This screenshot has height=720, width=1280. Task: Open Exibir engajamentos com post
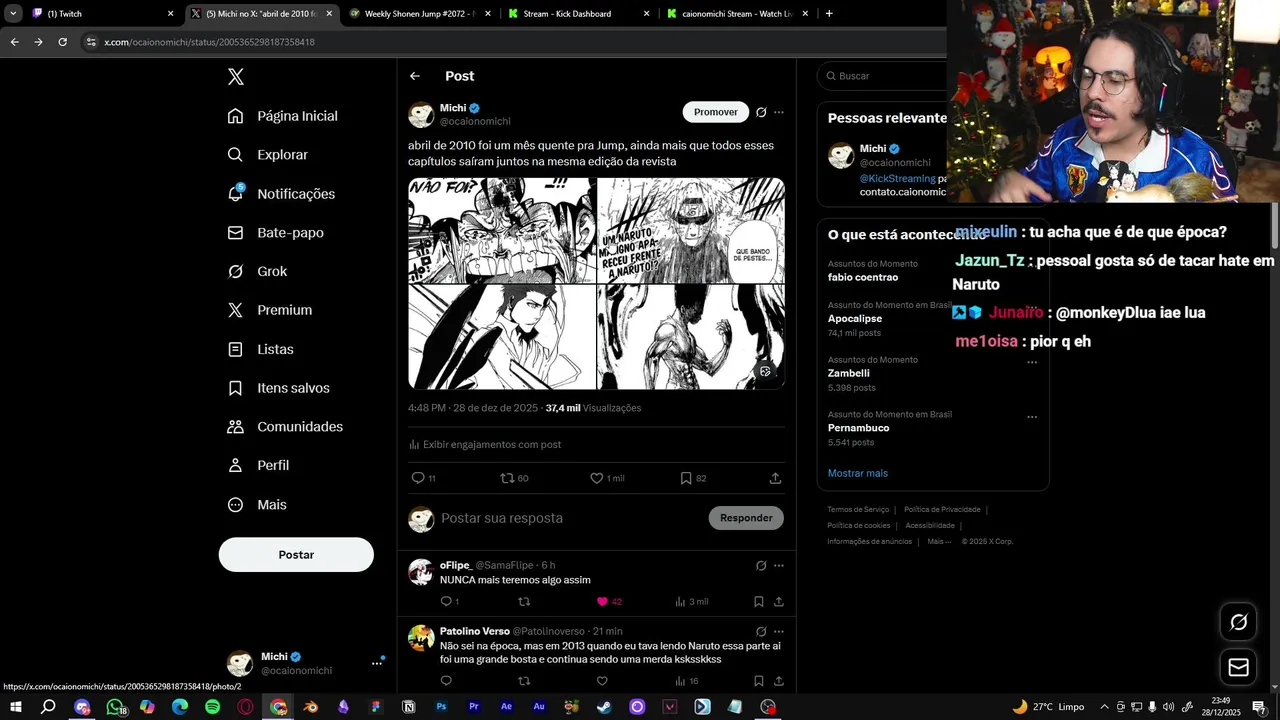click(x=485, y=445)
